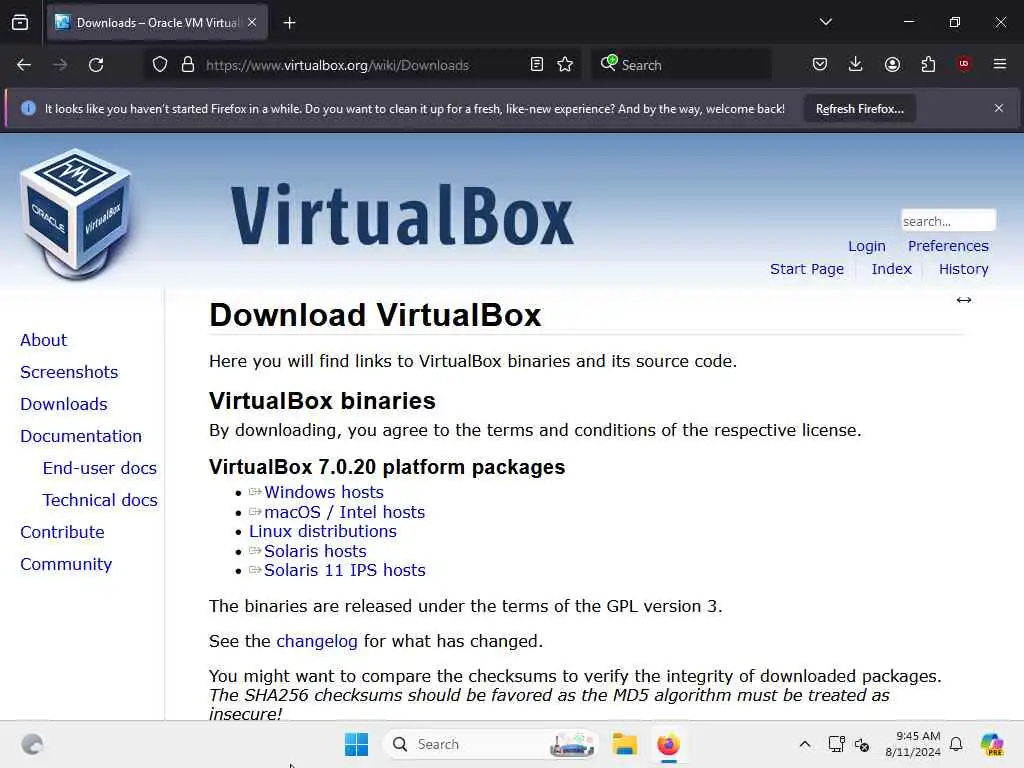Expand the list all tabs dropdown arrow
The image size is (1024, 768).
click(x=826, y=22)
